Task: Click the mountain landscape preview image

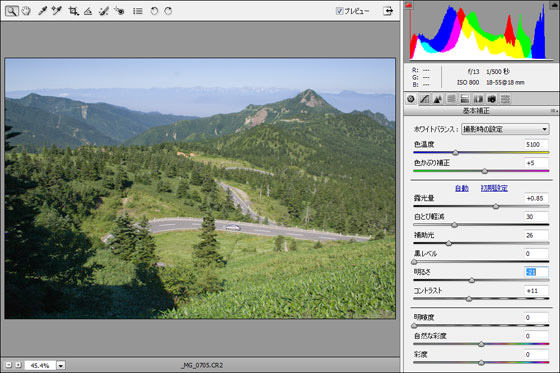Action: (x=200, y=188)
